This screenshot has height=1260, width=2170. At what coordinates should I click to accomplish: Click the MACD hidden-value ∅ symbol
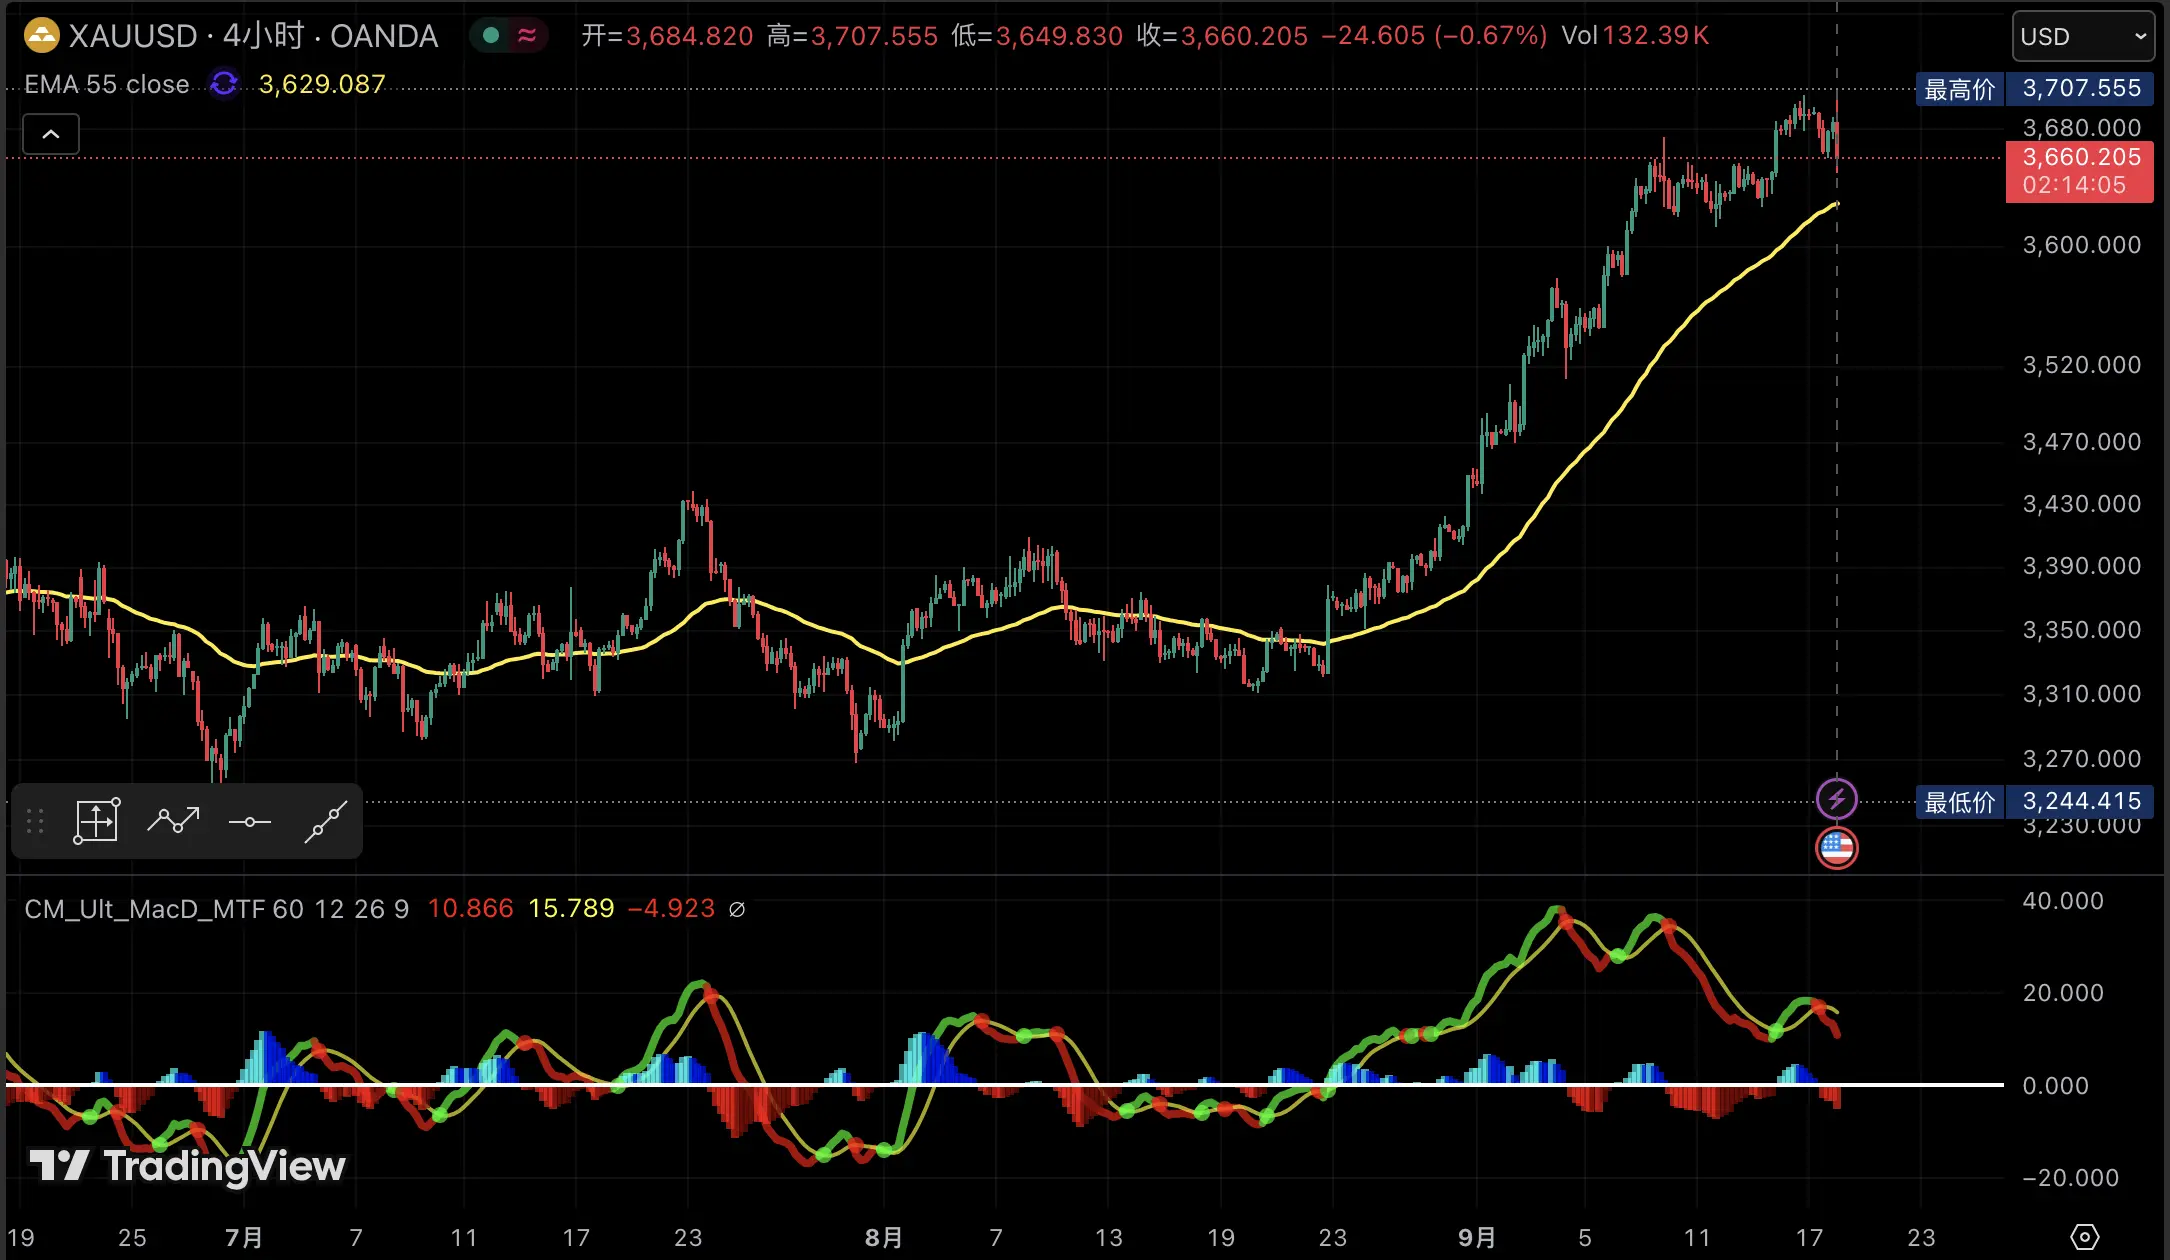737,909
